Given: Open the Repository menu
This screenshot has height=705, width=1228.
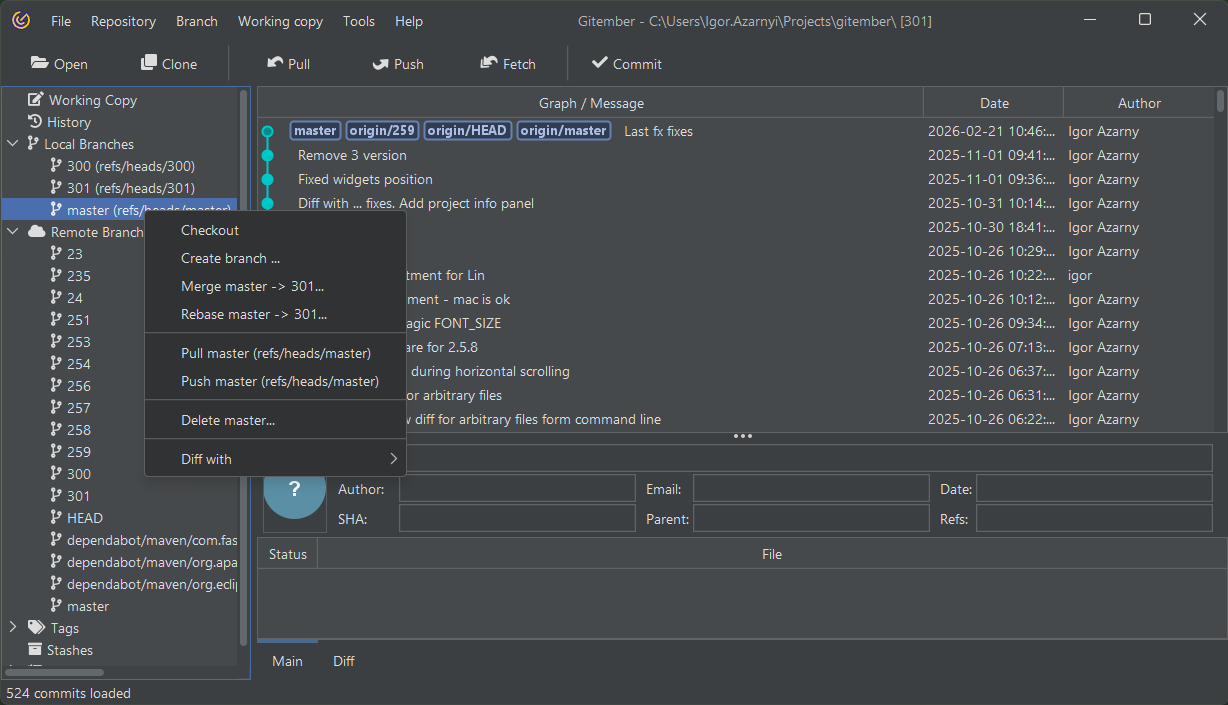Looking at the screenshot, I should (x=123, y=21).
